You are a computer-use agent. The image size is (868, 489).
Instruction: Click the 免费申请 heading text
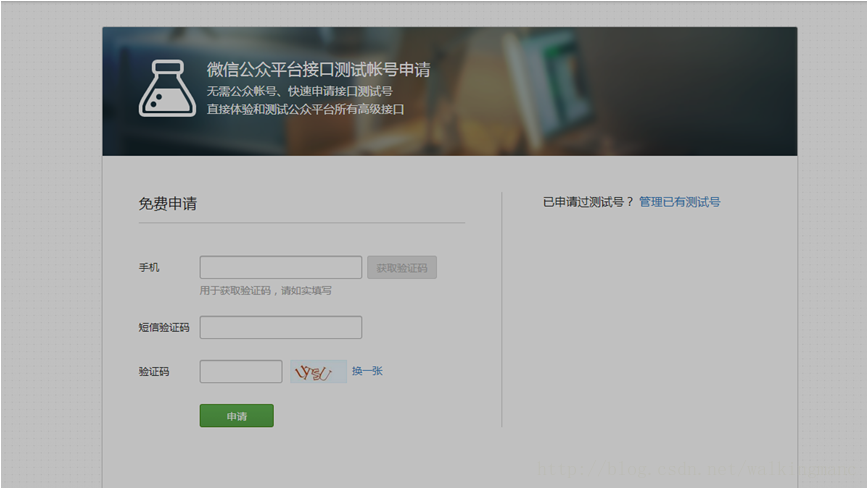point(168,204)
